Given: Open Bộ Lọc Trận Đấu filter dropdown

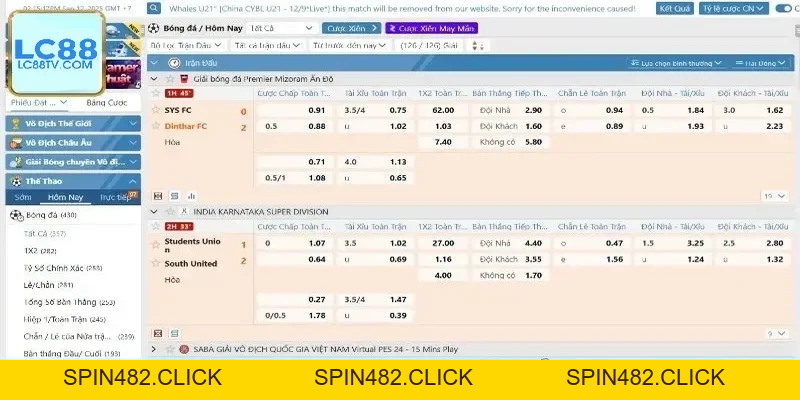Looking at the screenshot, I should [186, 45].
